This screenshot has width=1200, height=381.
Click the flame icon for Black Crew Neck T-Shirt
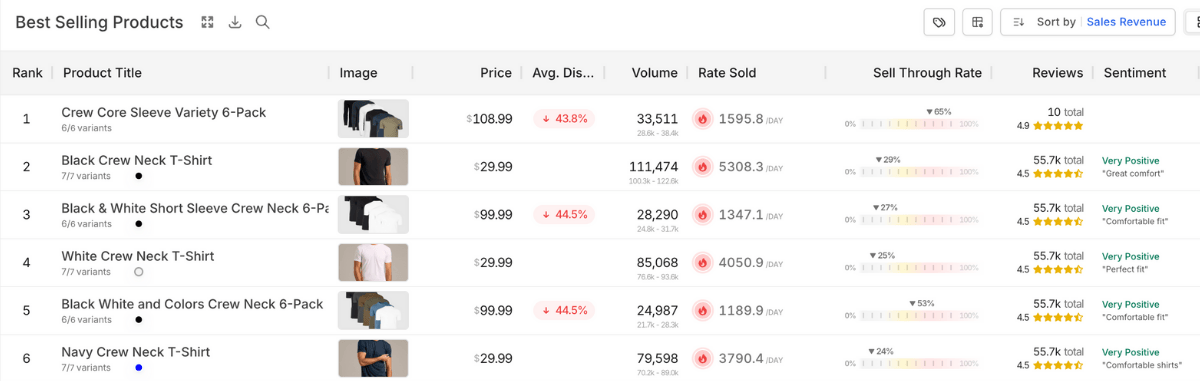tap(702, 167)
